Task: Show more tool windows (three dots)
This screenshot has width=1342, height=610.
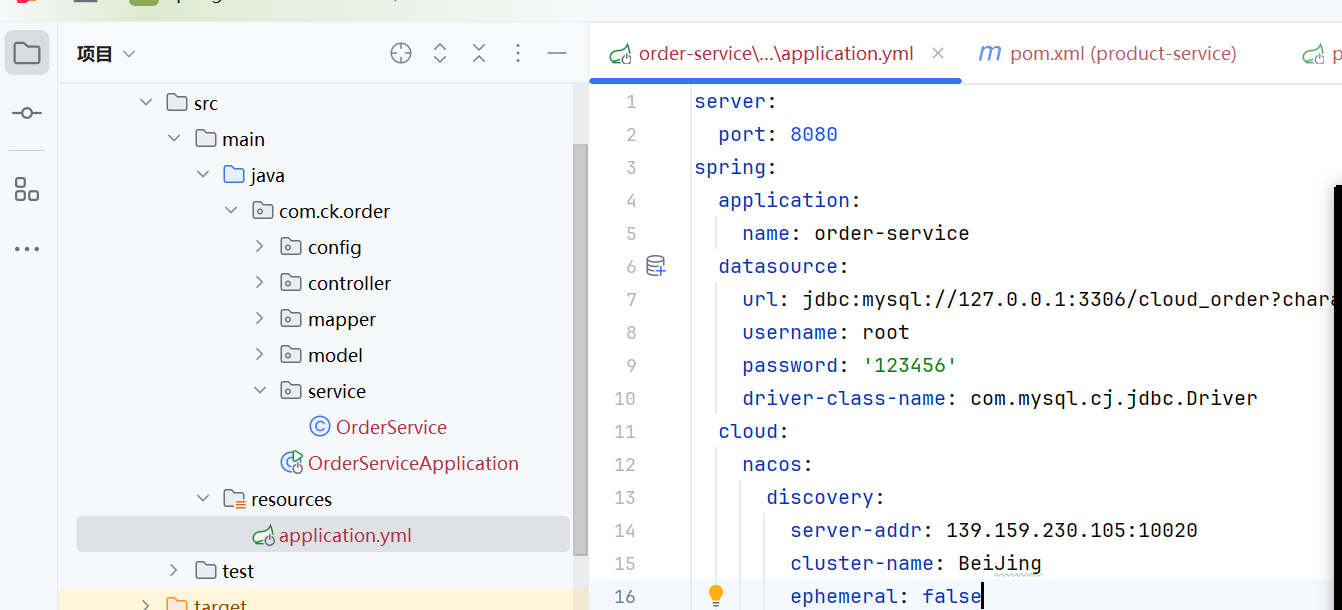Action: pyautogui.click(x=27, y=249)
